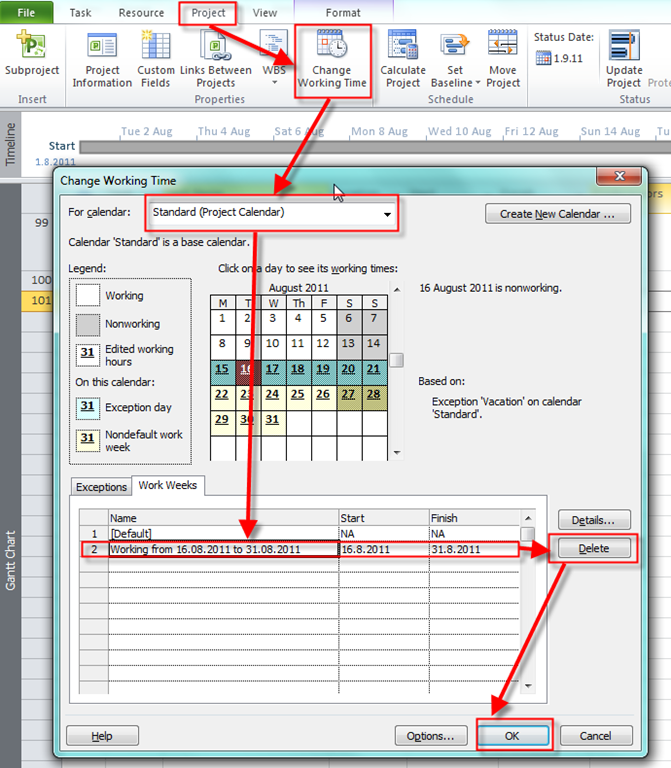The height and width of the screenshot is (768, 671).
Task: Click Create New Calendar button
Action: 565,214
